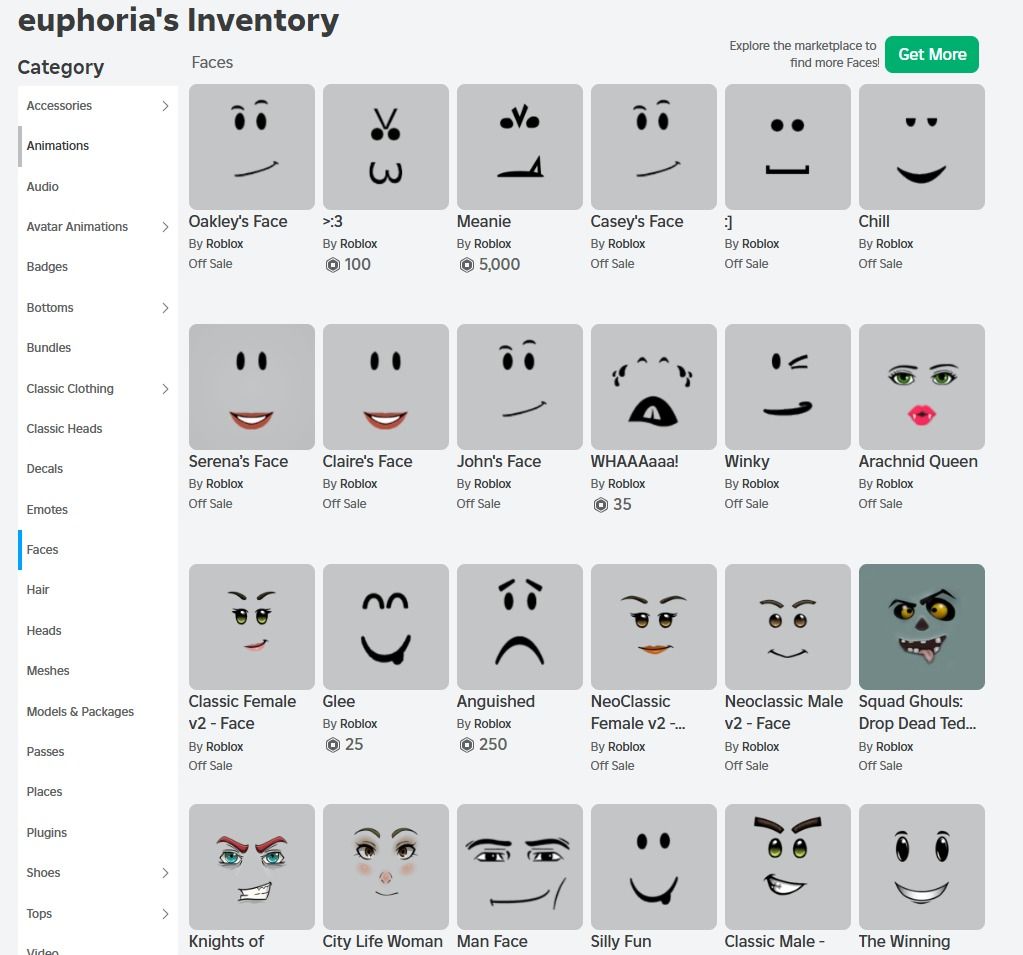Expand the Accessories category chevron

click(165, 106)
